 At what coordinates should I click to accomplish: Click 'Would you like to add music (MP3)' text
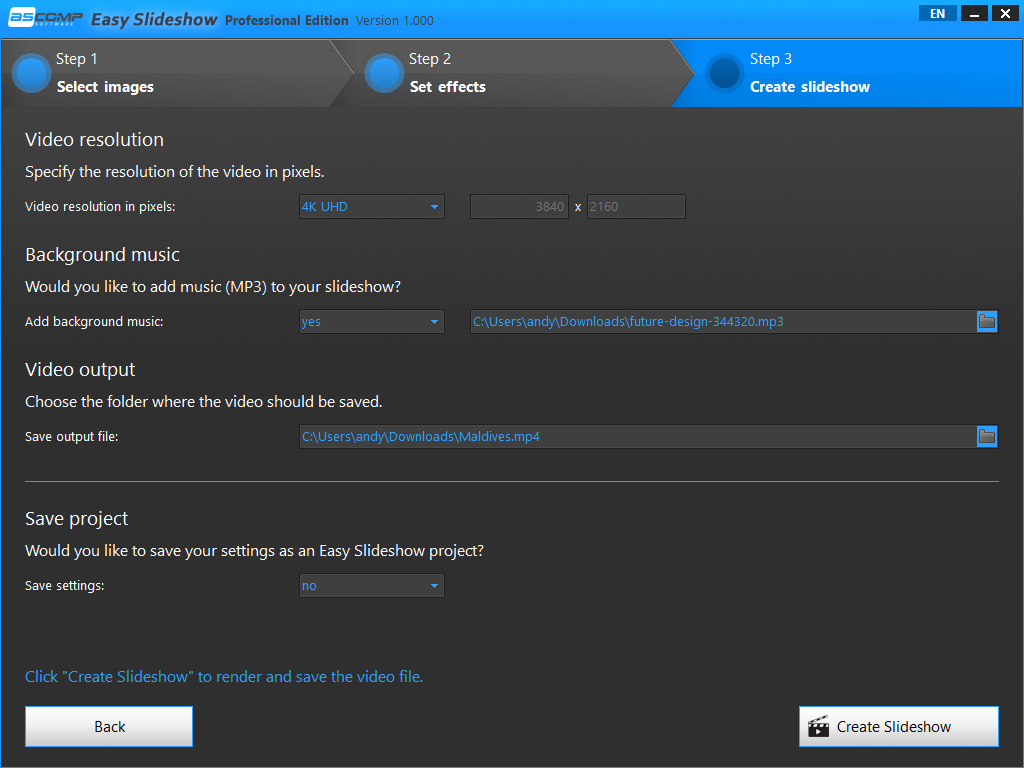tap(213, 287)
